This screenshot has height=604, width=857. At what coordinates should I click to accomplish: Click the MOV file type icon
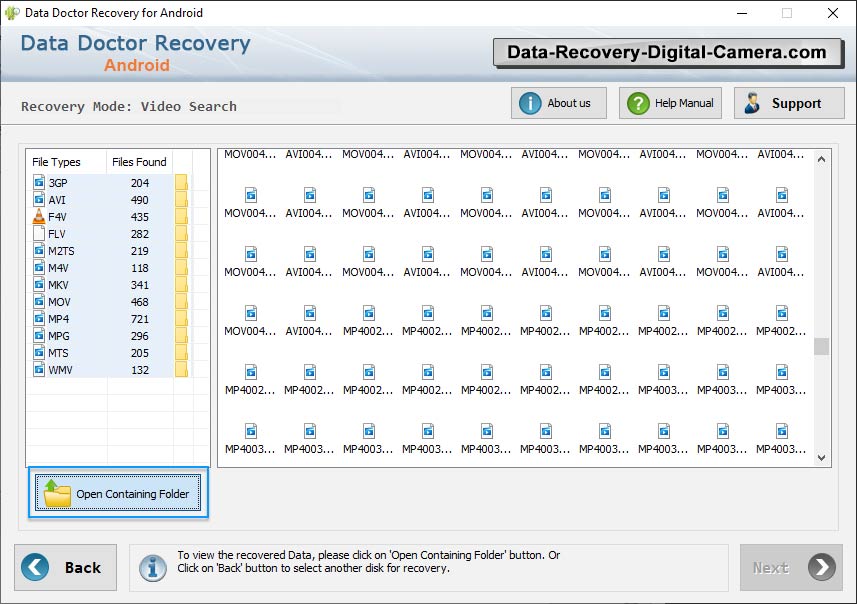point(39,301)
